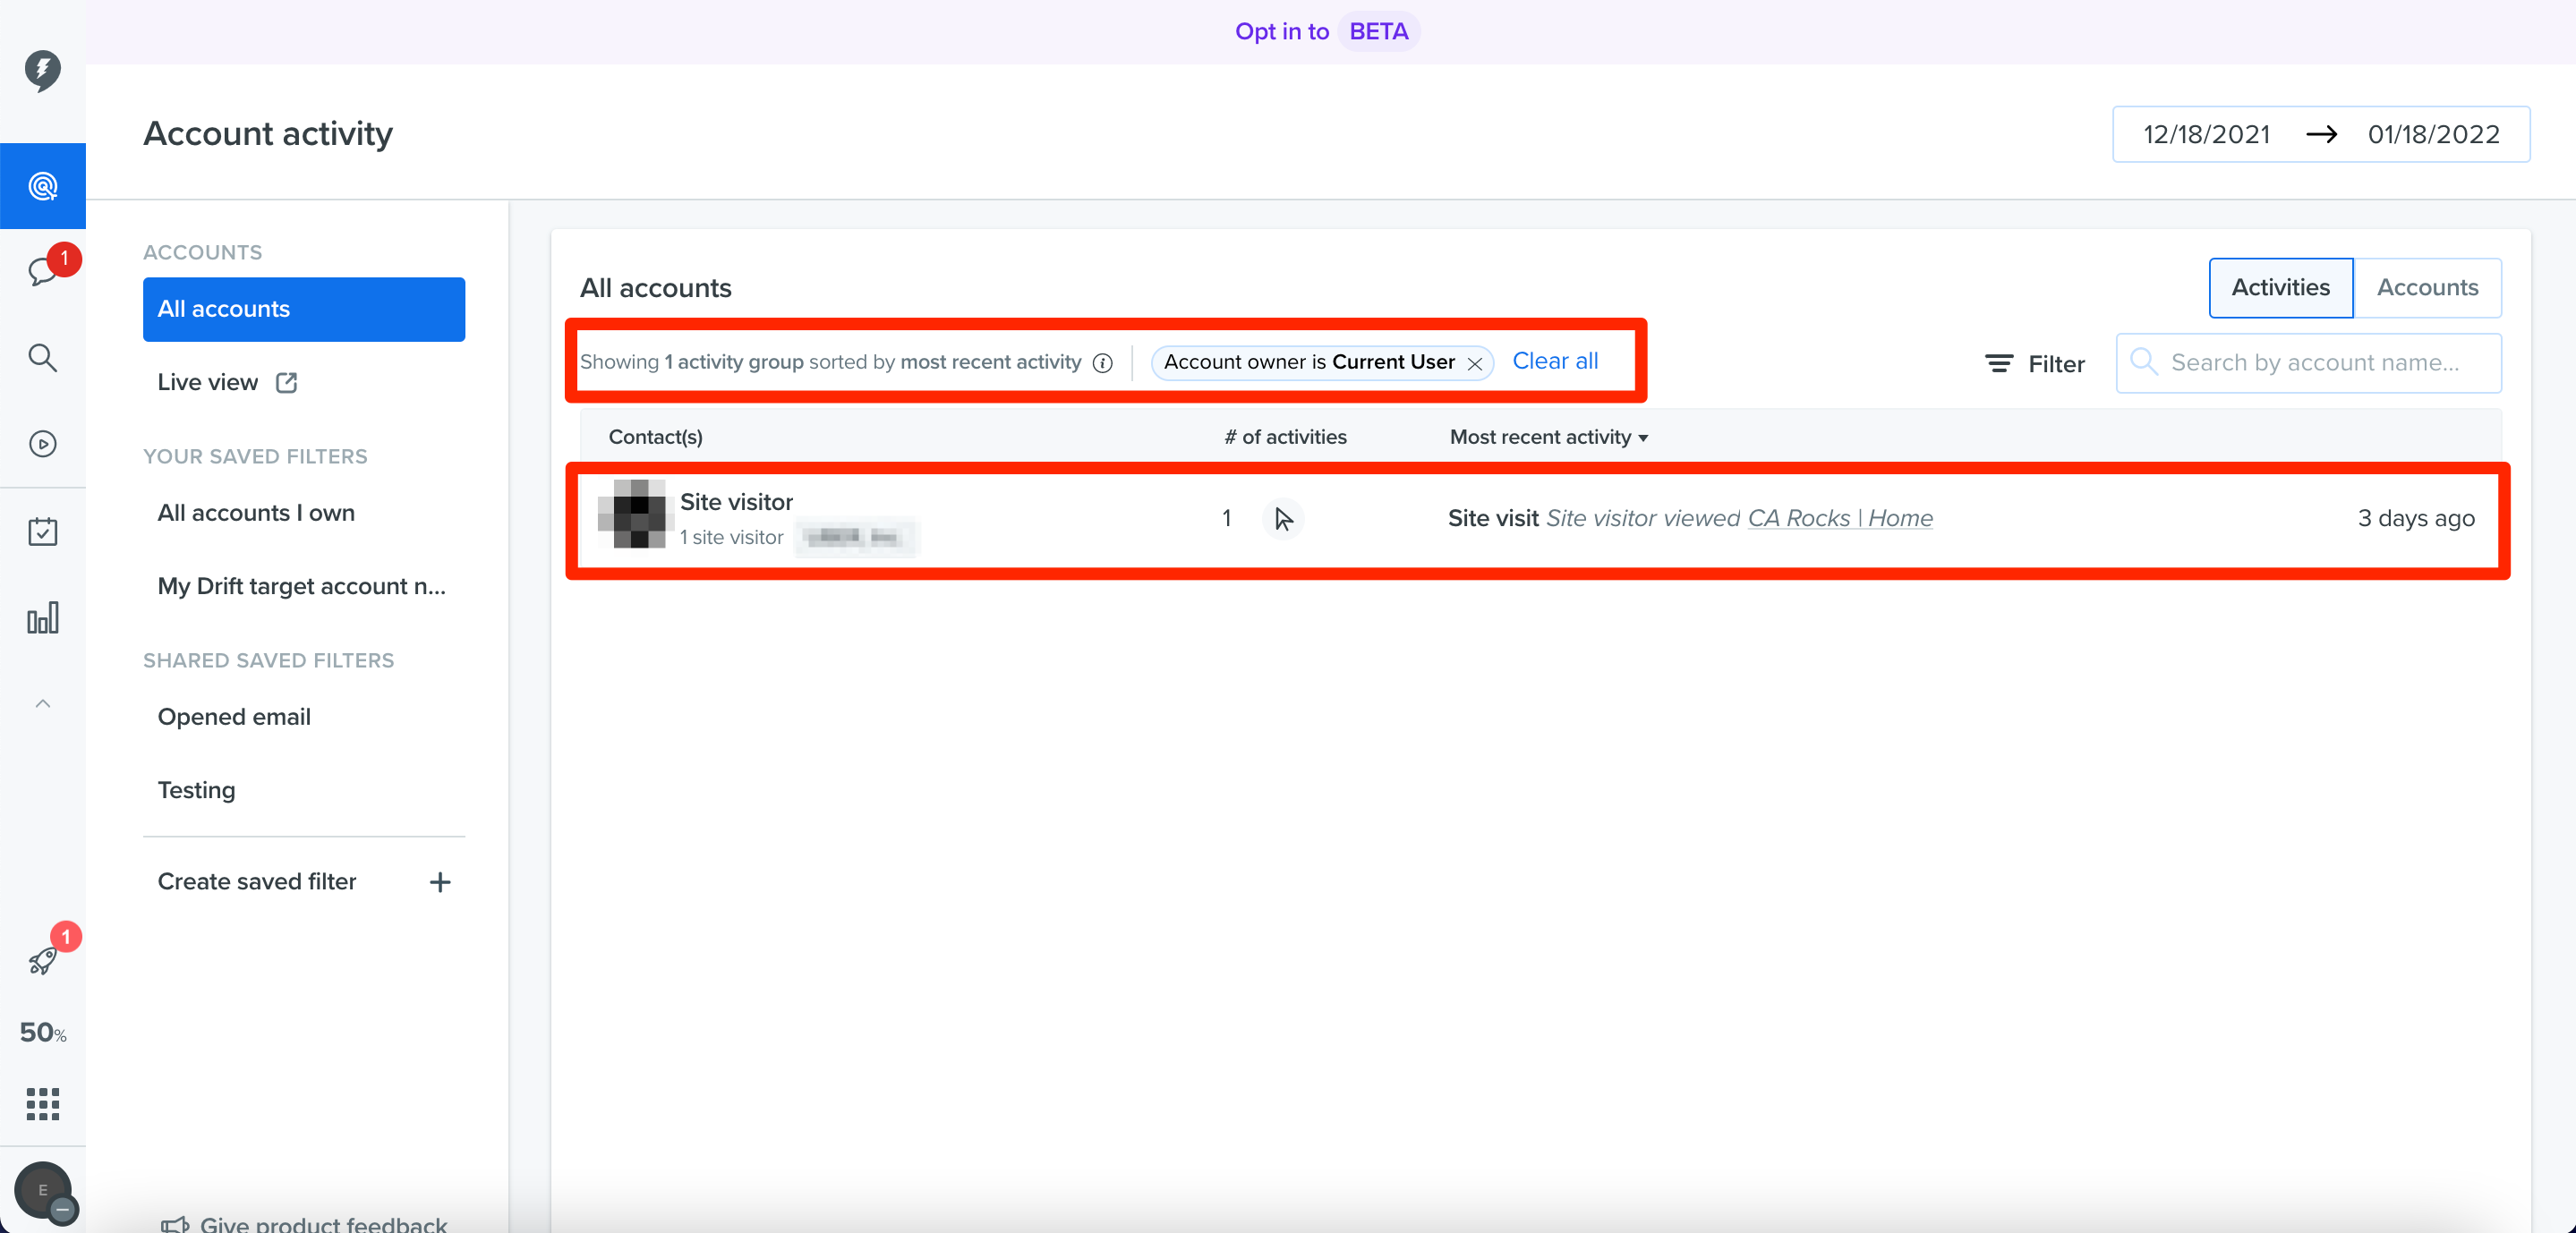Image resolution: width=2576 pixels, height=1233 pixels.
Task: Open Live view
Action: pyautogui.click(x=207, y=382)
